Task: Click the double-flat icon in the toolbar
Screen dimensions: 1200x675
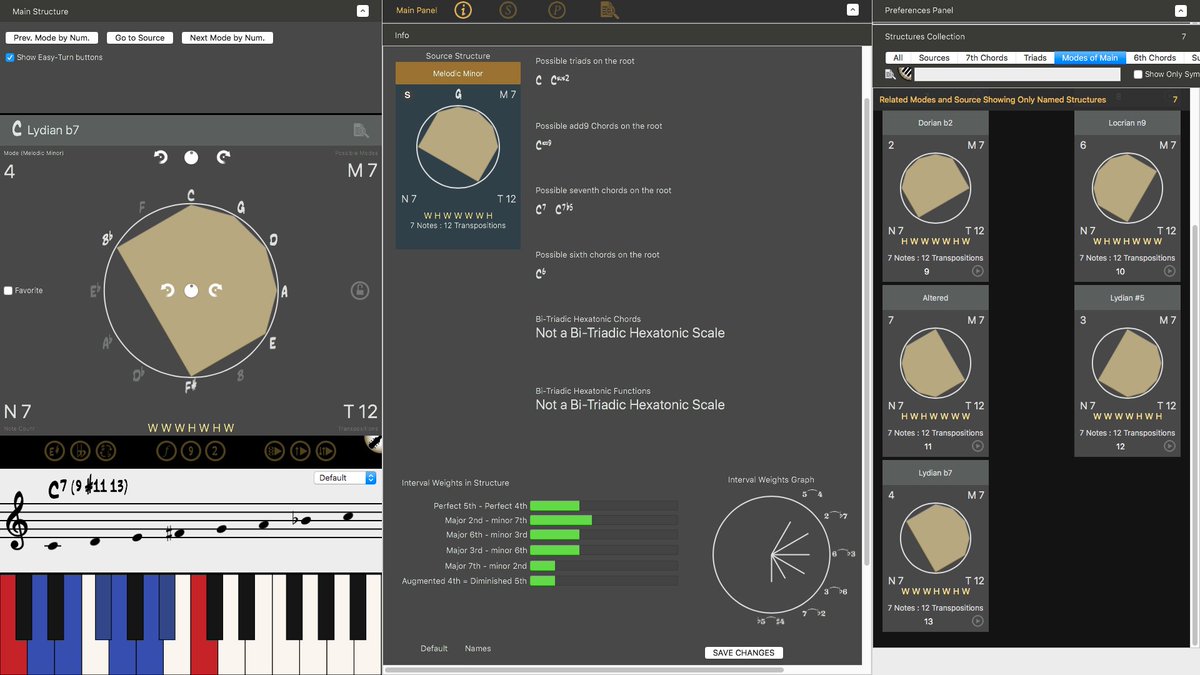Action: [81, 451]
